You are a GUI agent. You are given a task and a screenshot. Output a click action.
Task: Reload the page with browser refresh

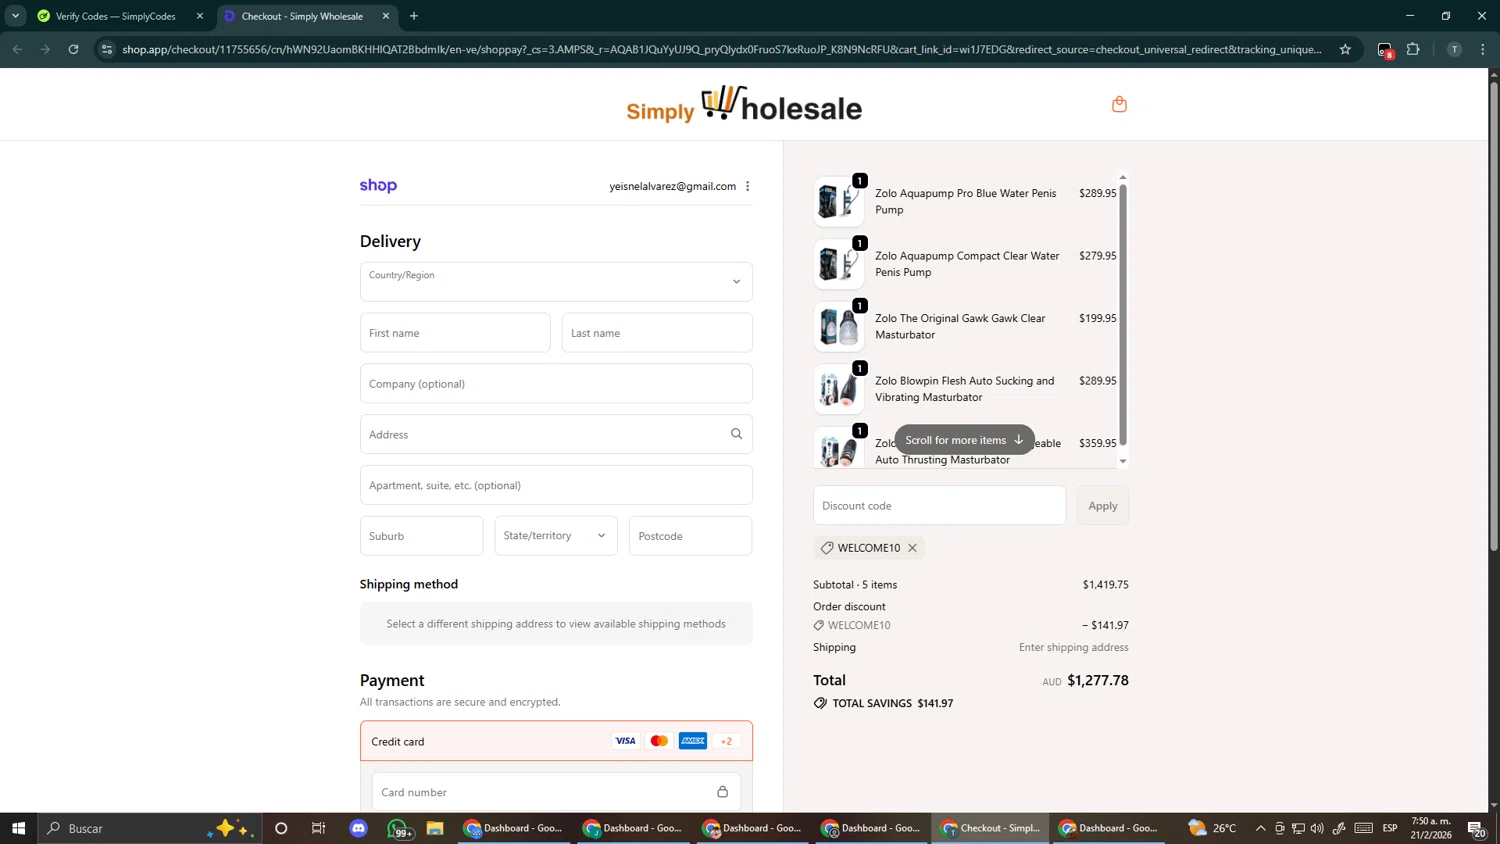(x=73, y=49)
